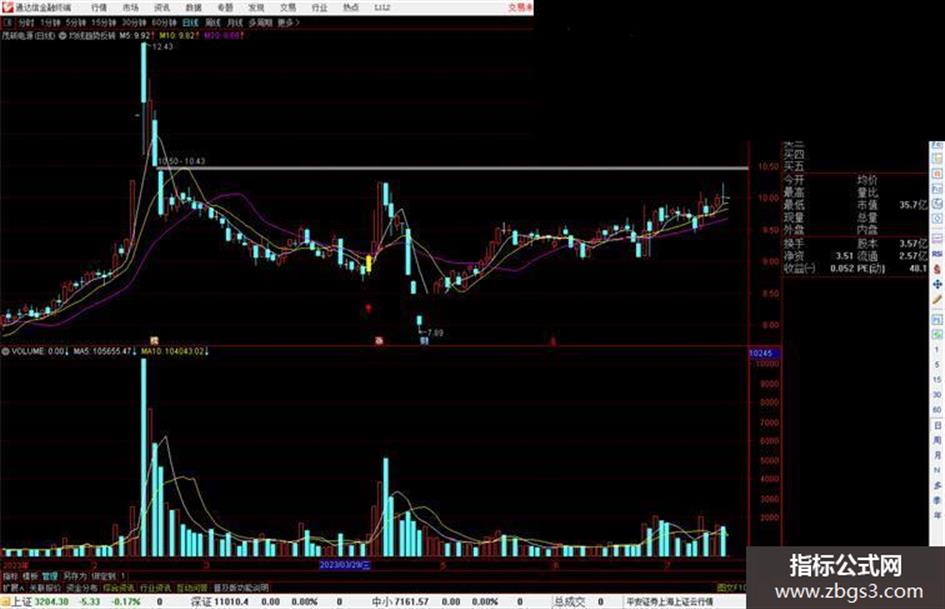Open the 交易 menu

point(287,7)
